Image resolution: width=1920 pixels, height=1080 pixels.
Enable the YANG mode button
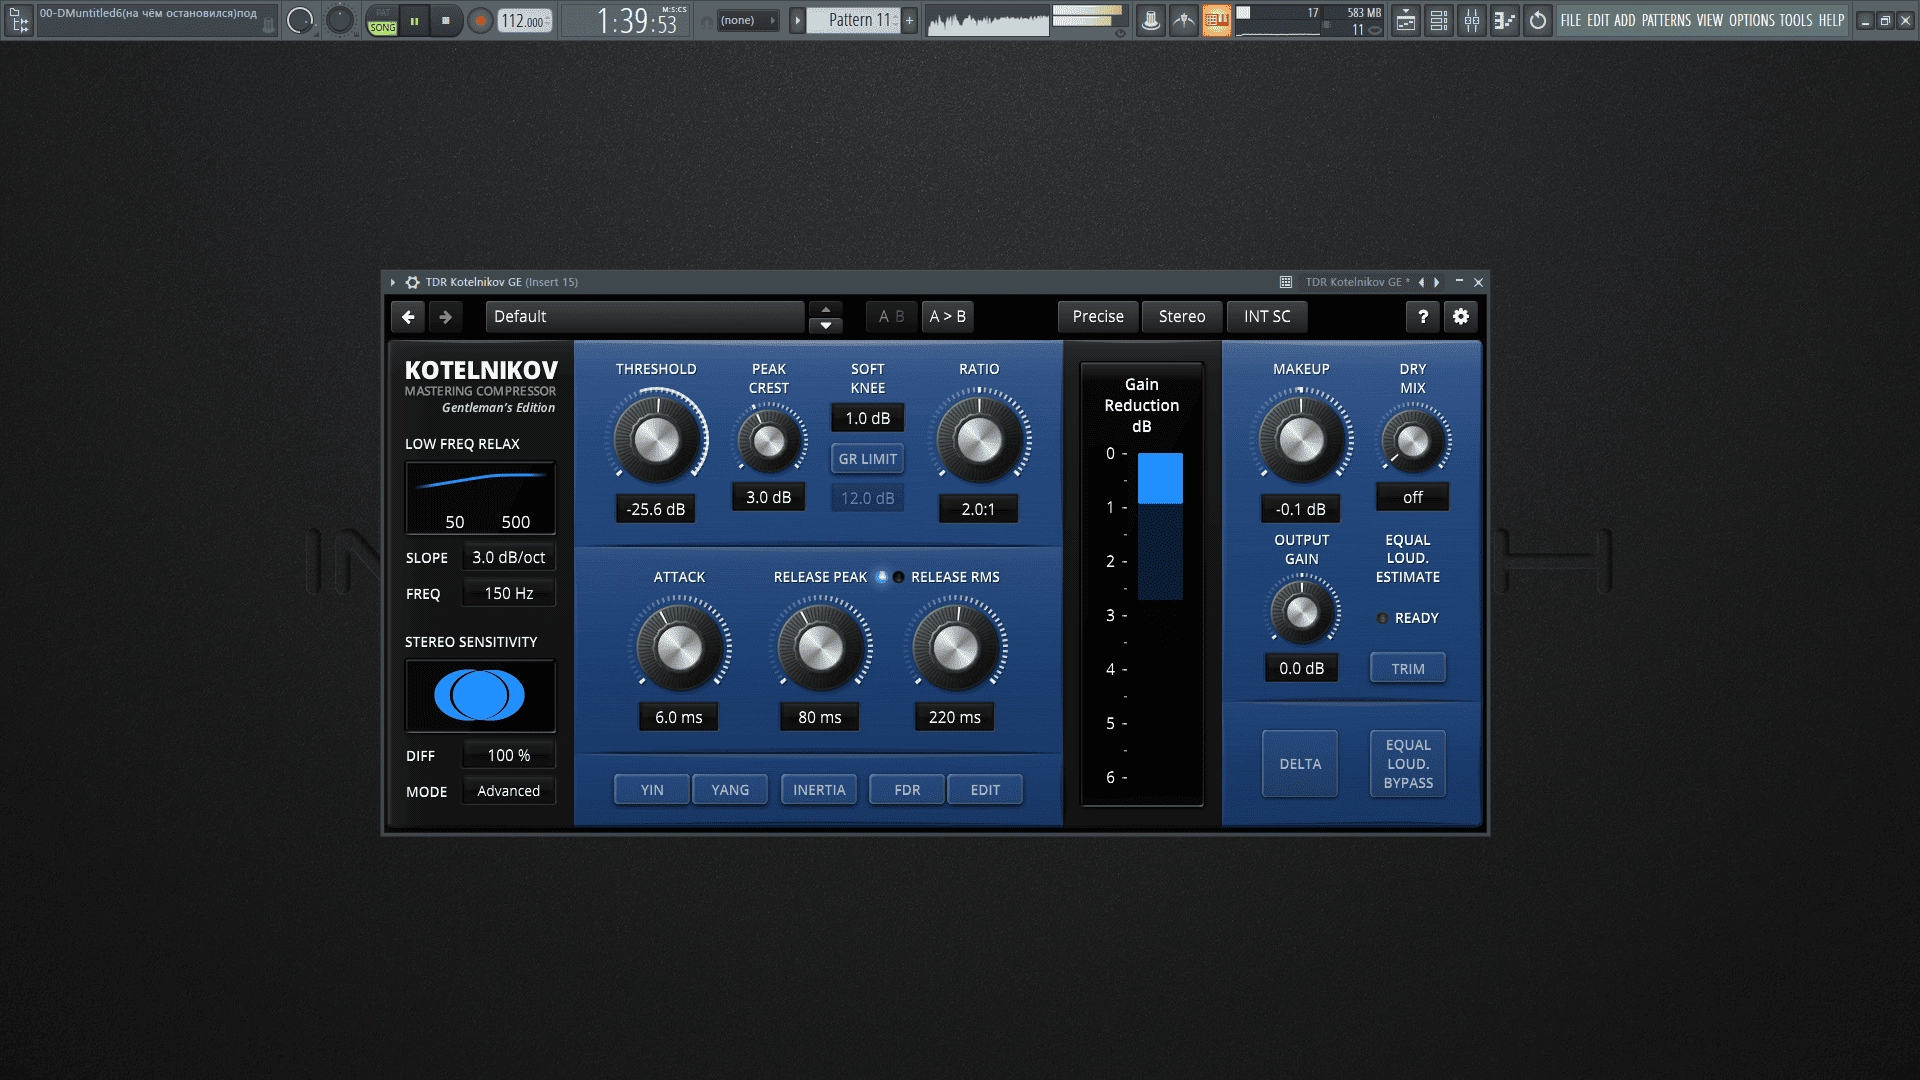pos(730,790)
